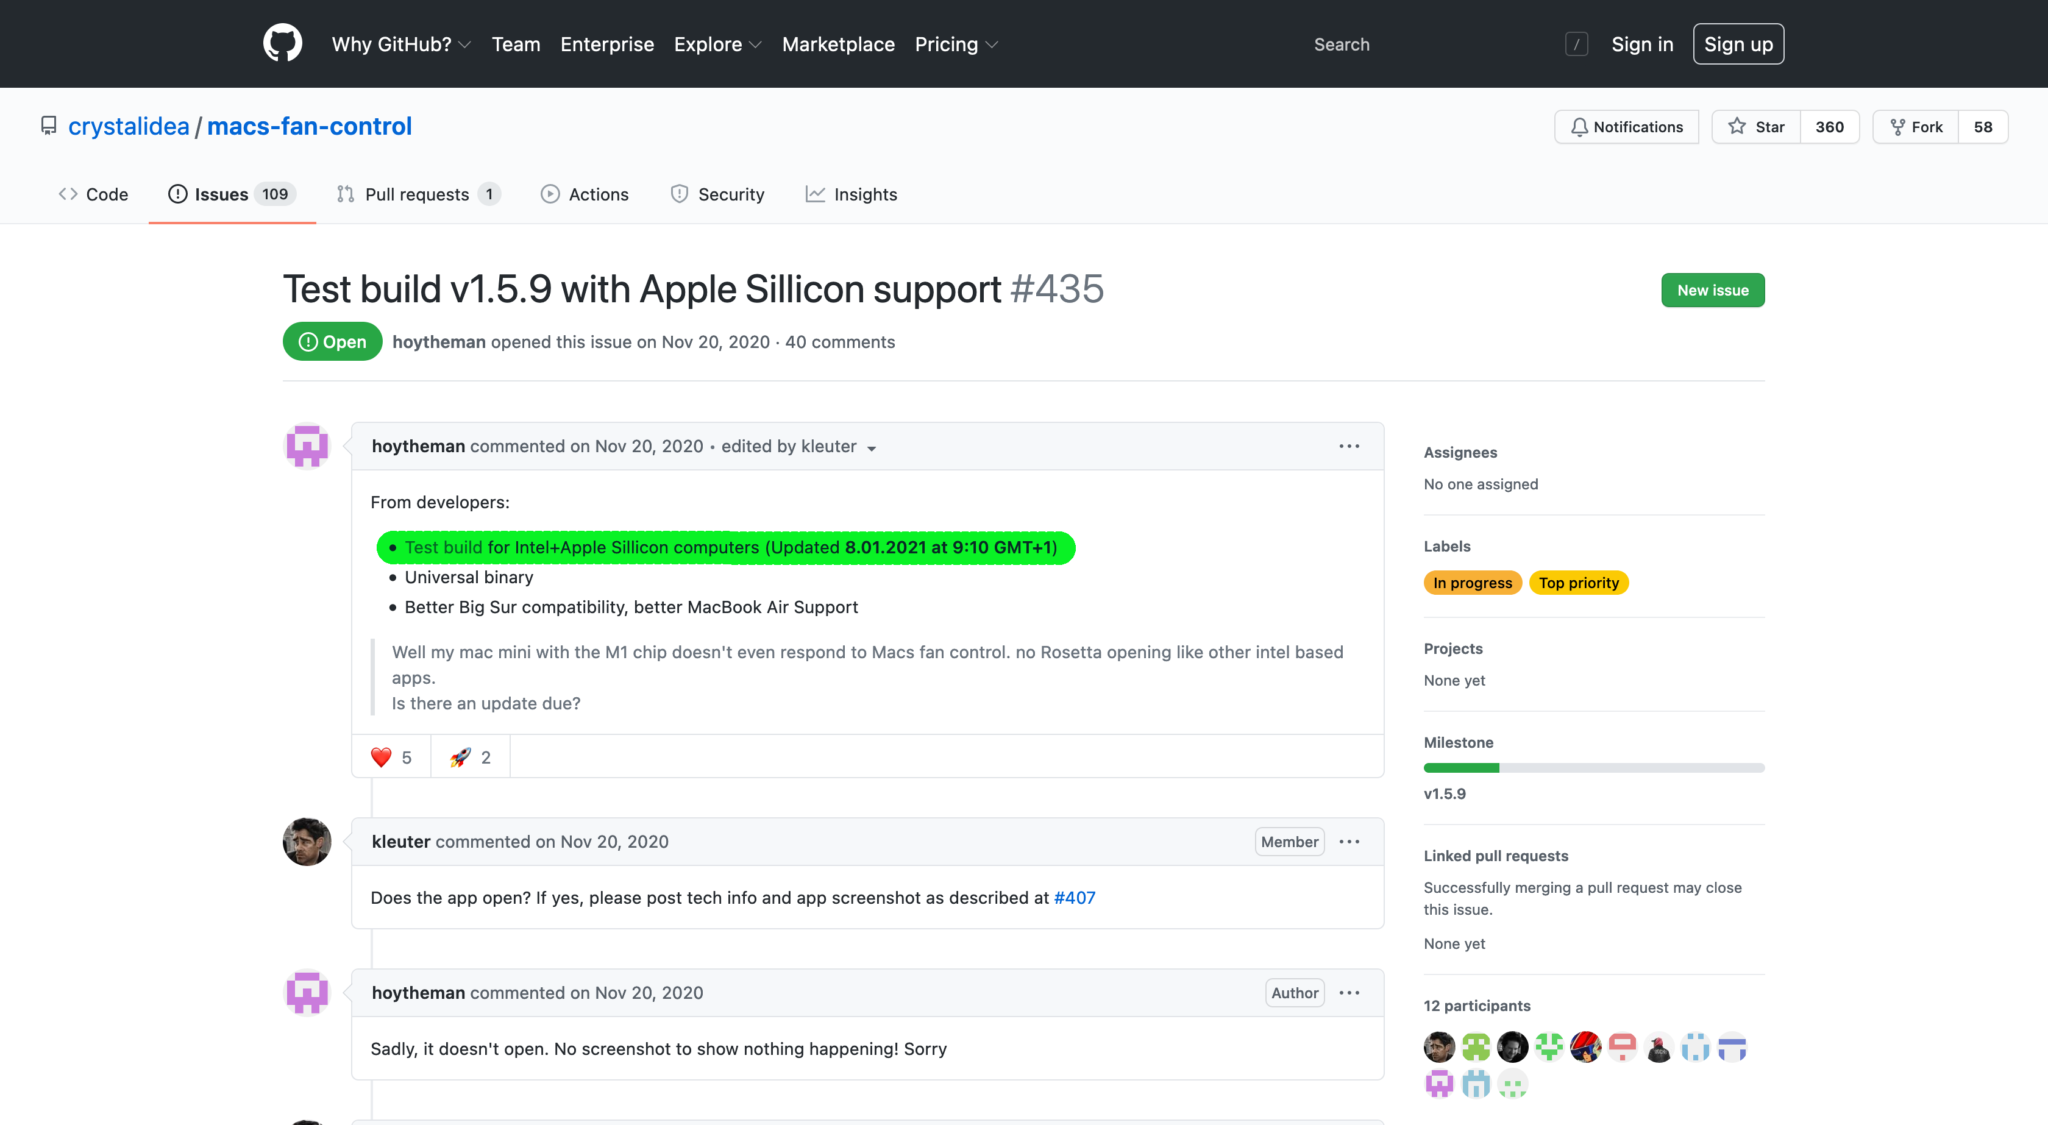This screenshot has width=2048, height=1125.
Task: Click the GitHub octocat logo
Action: tap(282, 43)
